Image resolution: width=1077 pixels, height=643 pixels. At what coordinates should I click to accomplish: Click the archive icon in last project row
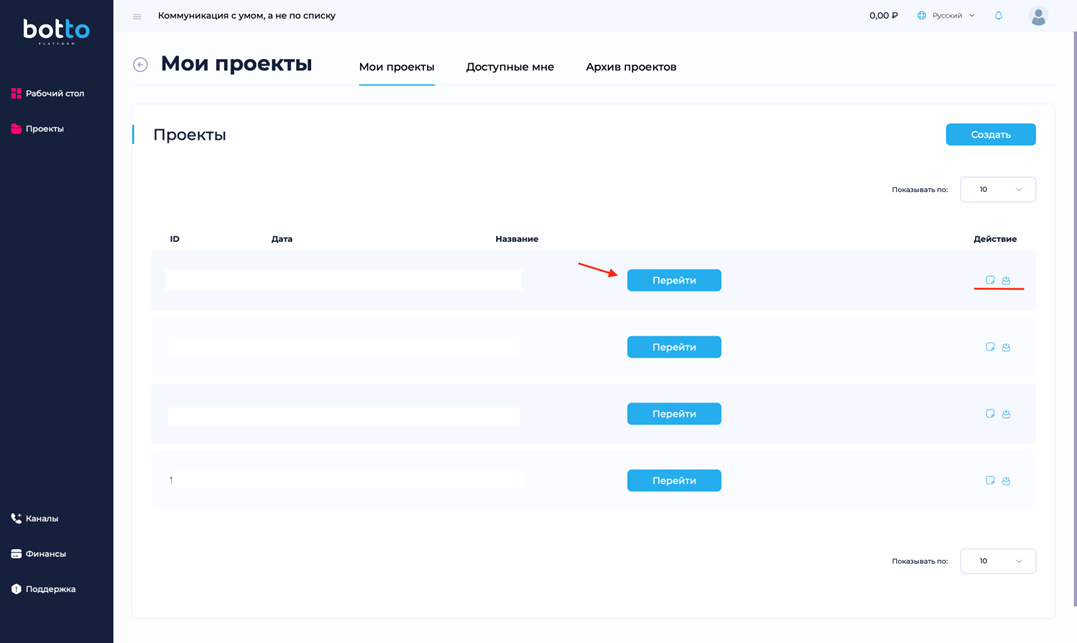(1006, 481)
